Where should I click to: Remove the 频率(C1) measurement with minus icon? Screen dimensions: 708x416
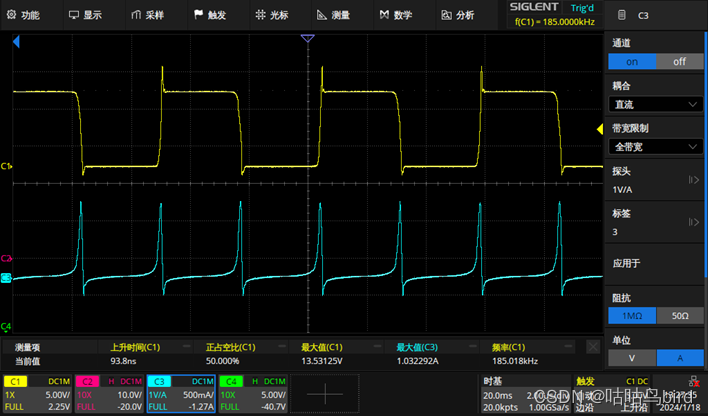568,346
